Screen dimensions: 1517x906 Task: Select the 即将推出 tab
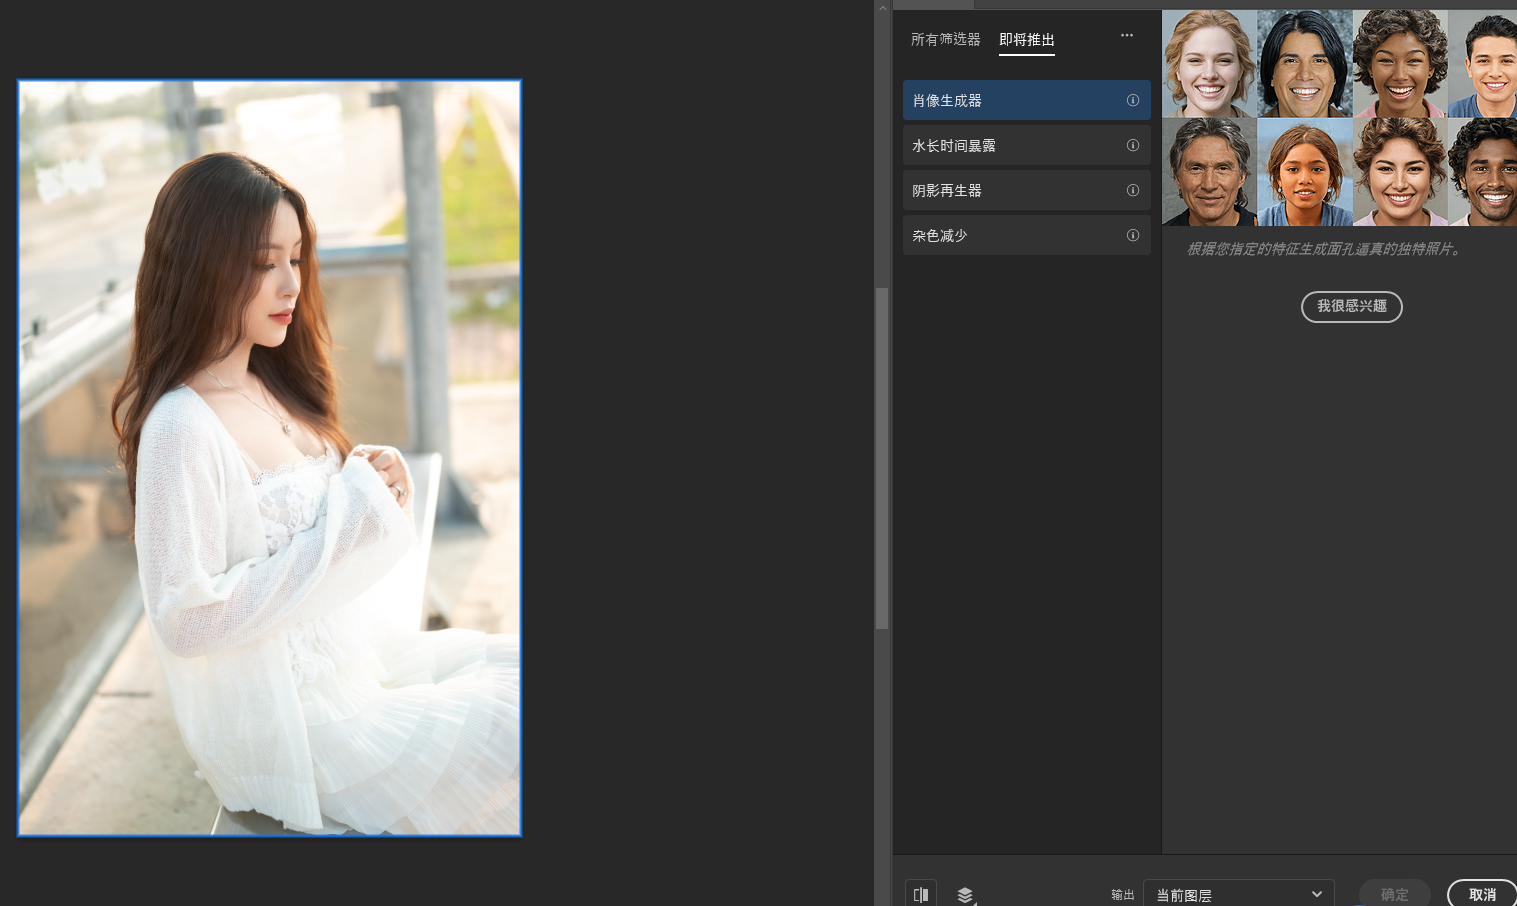(1027, 40)
